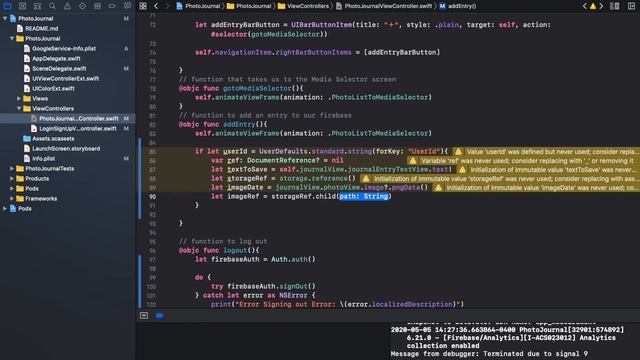Open the Project navigator tab

[x=7, y=6]
